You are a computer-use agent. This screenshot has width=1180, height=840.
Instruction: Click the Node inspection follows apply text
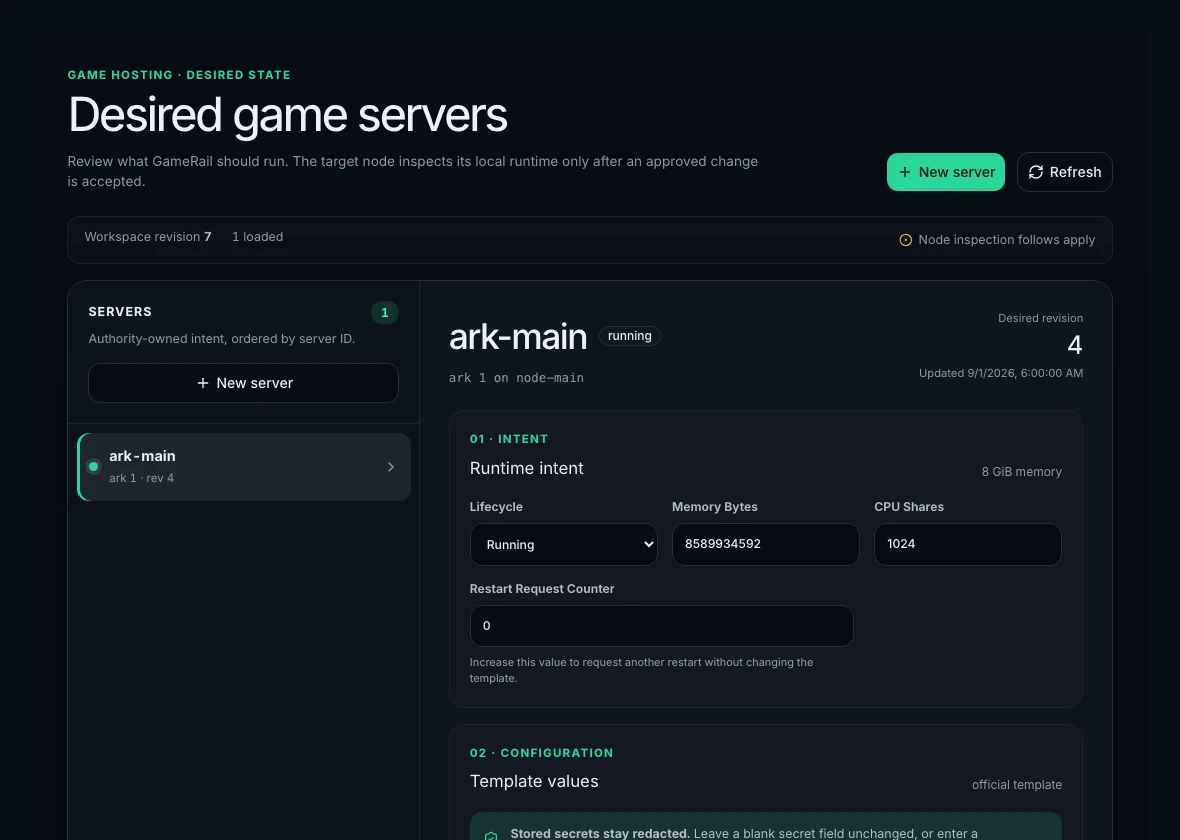tap(1006, 239)
